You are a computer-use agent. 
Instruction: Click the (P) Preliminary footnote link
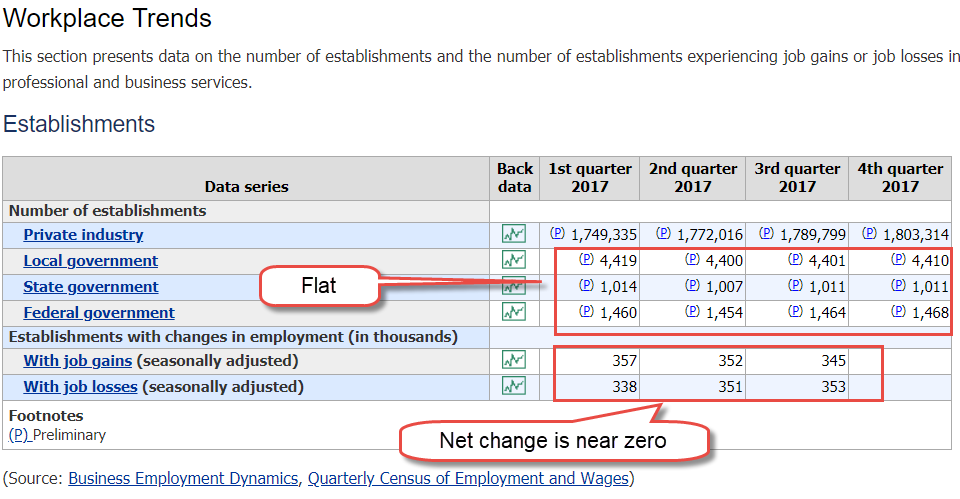coord(18,435)
